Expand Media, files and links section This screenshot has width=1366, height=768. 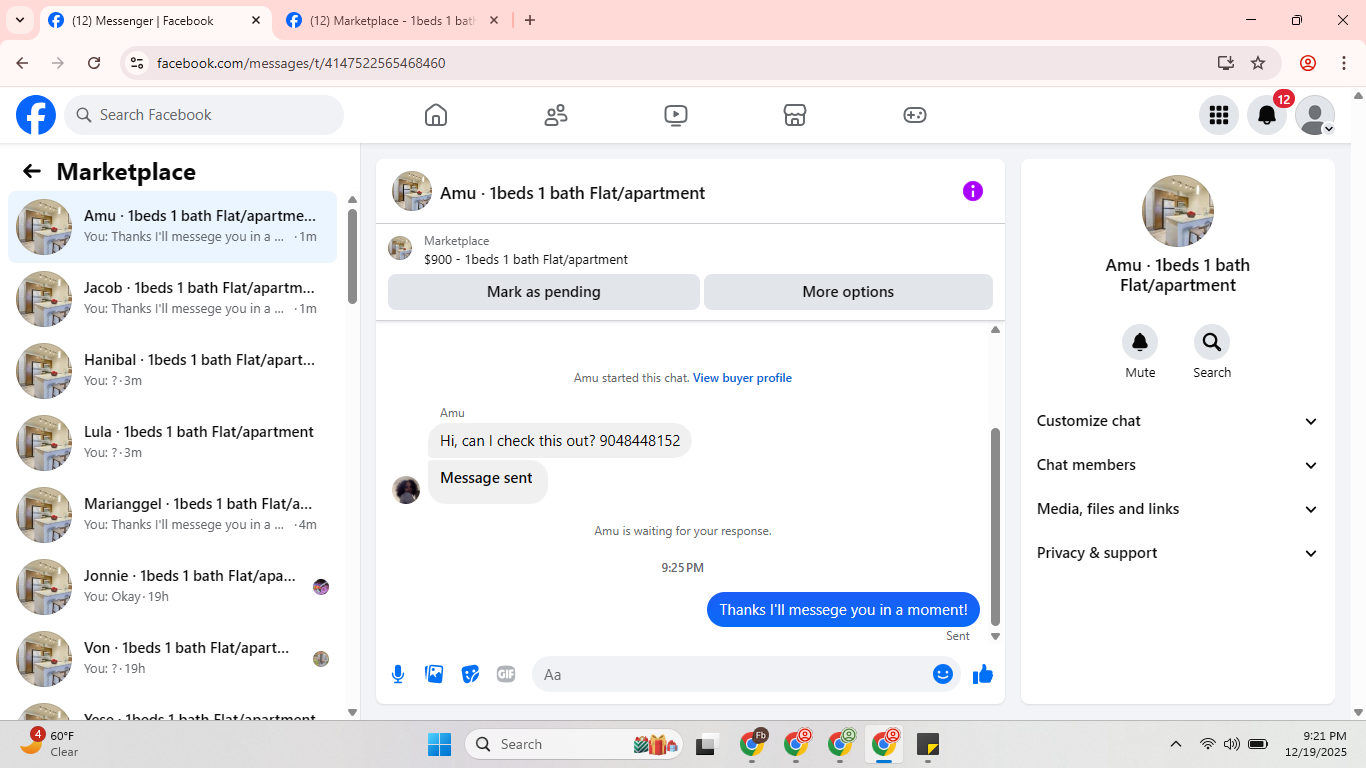1178,509
